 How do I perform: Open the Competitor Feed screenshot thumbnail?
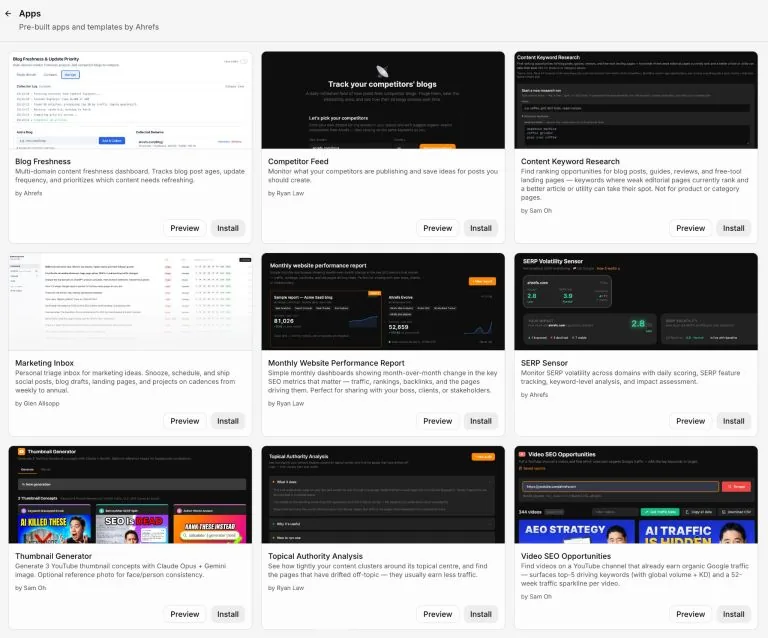point(383,100)
